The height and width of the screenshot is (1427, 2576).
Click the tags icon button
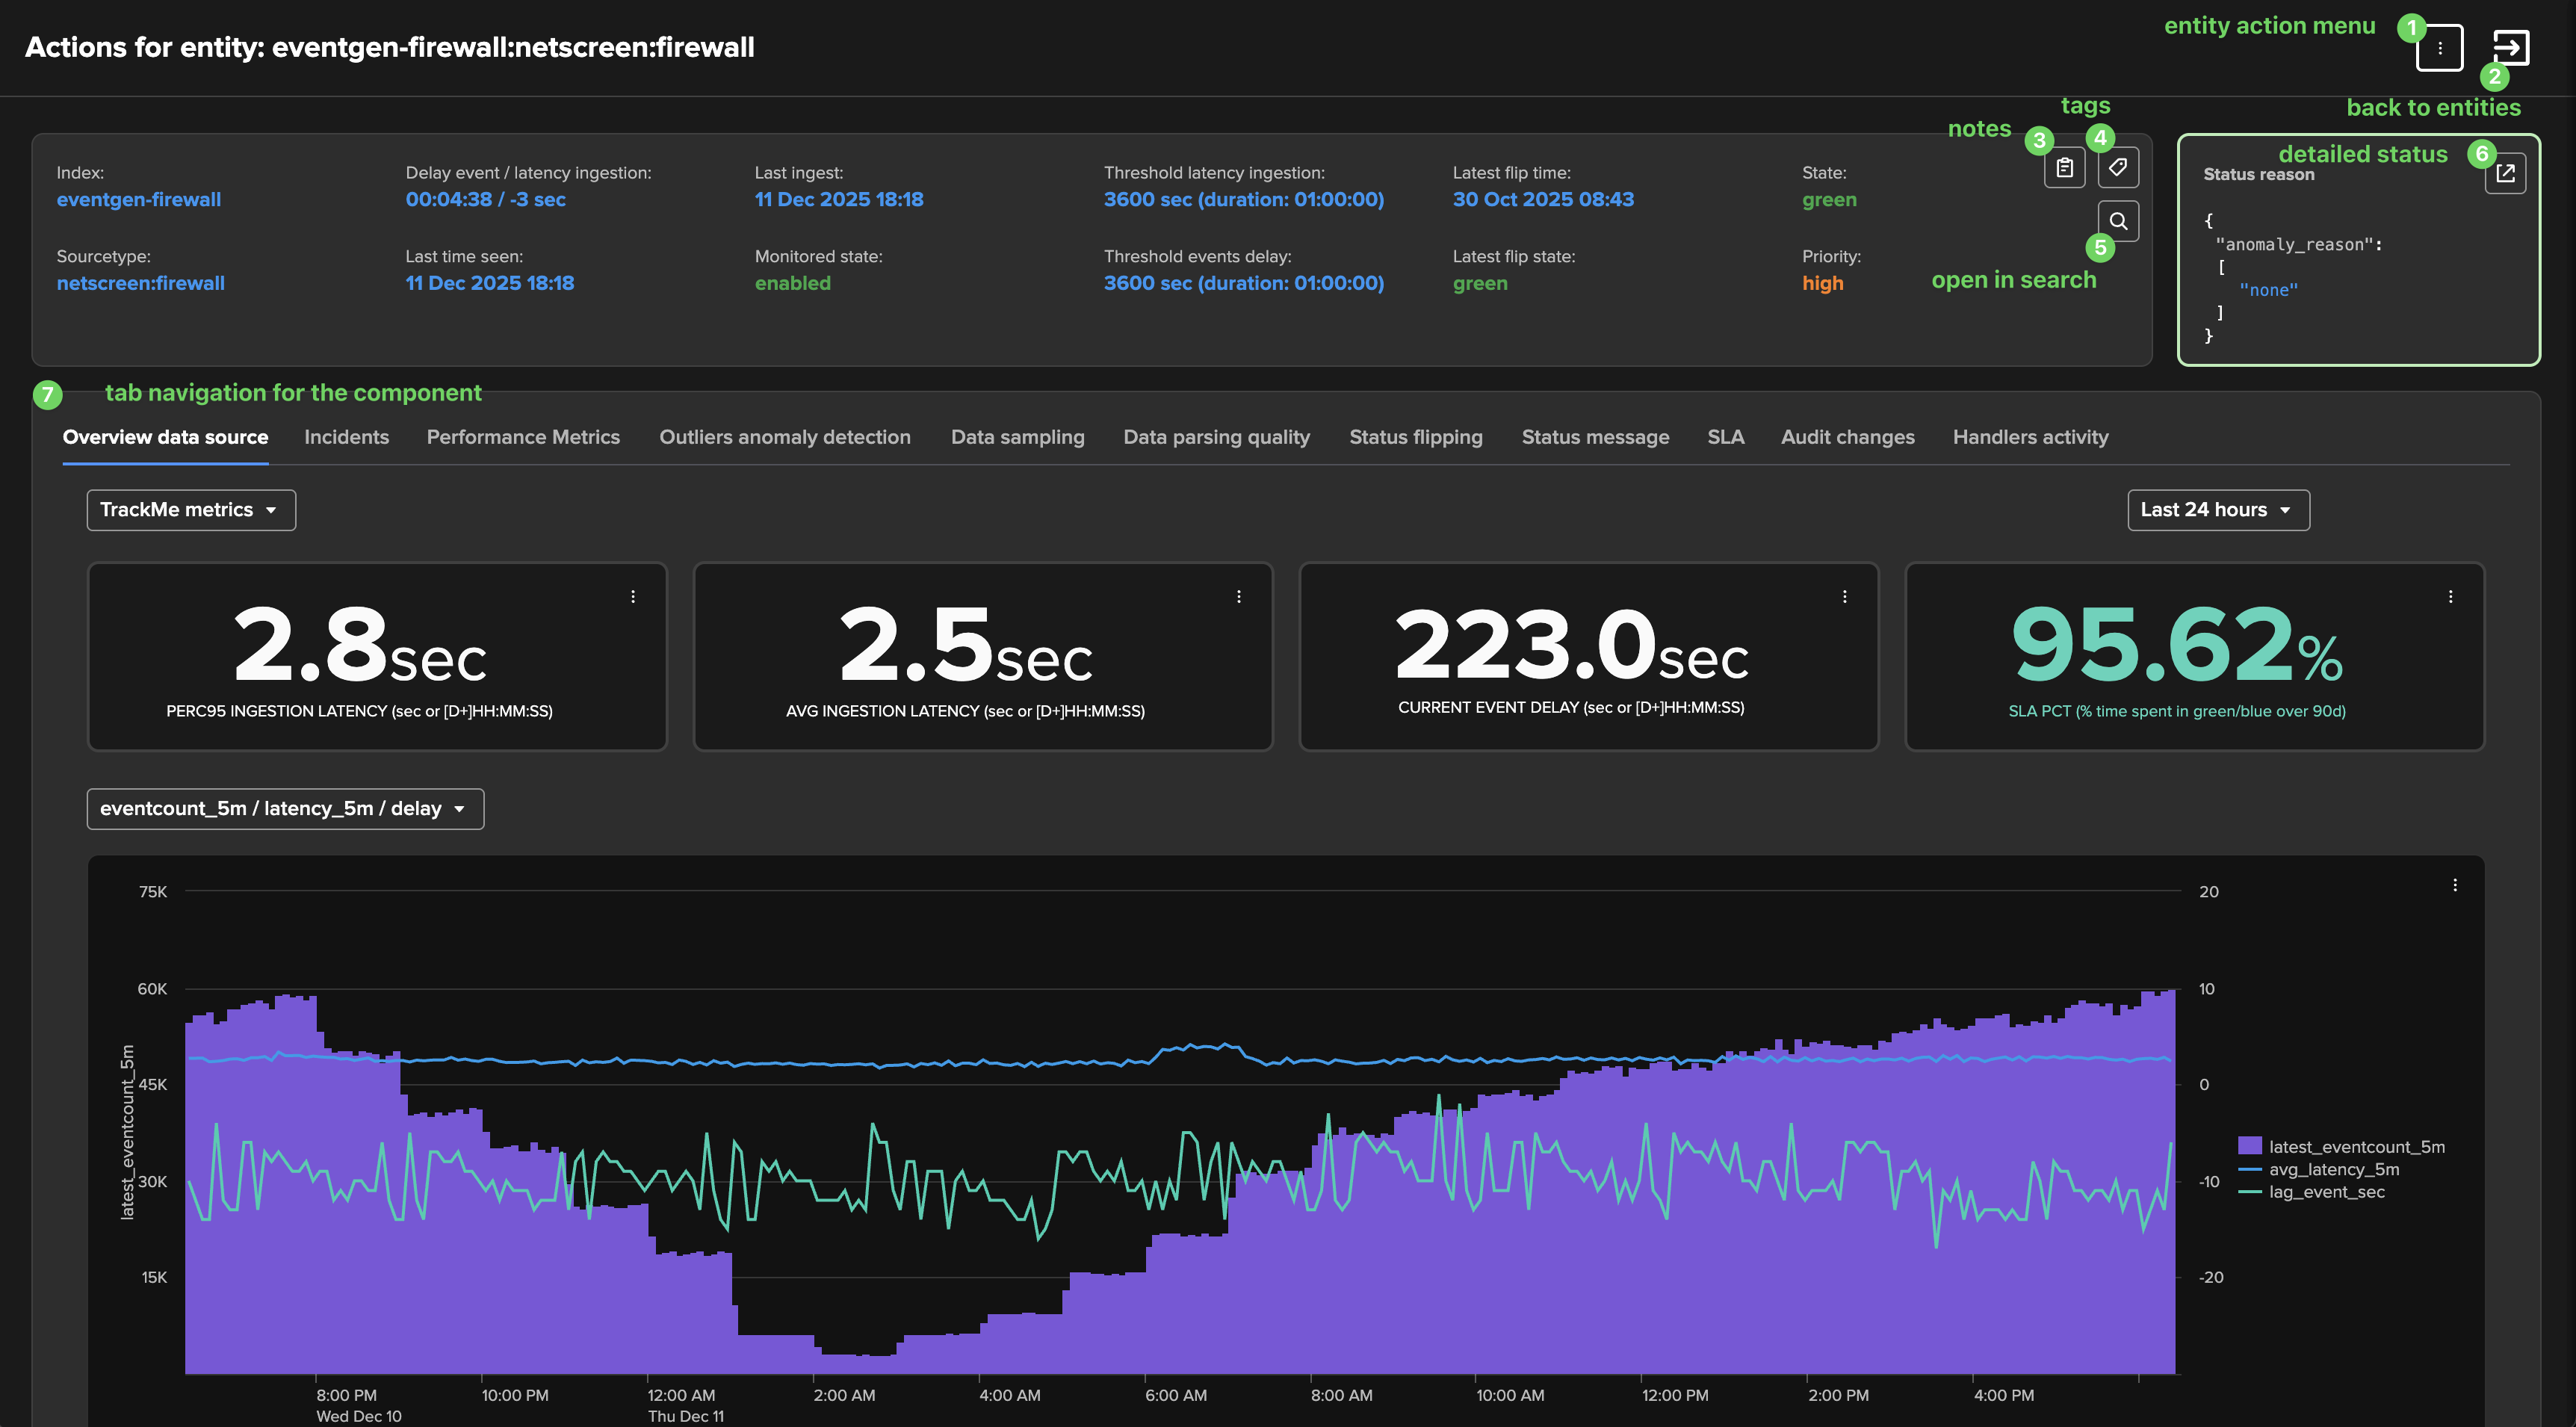[2117, 167]
